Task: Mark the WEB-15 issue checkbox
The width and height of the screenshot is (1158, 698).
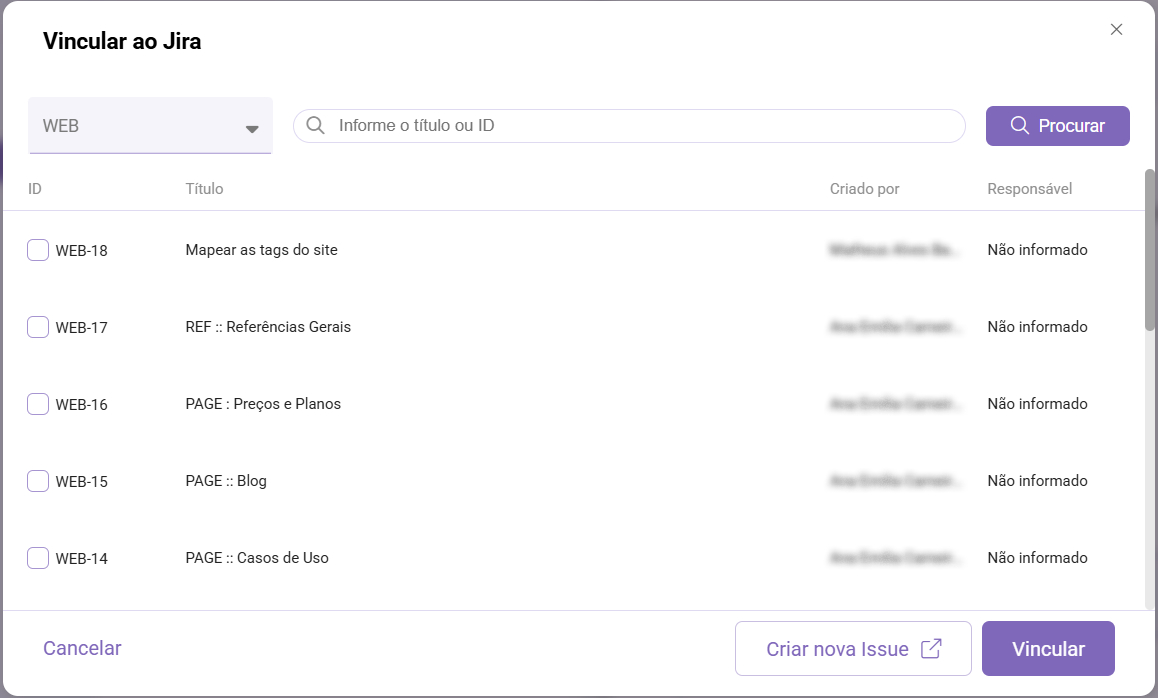Action: 38,481
